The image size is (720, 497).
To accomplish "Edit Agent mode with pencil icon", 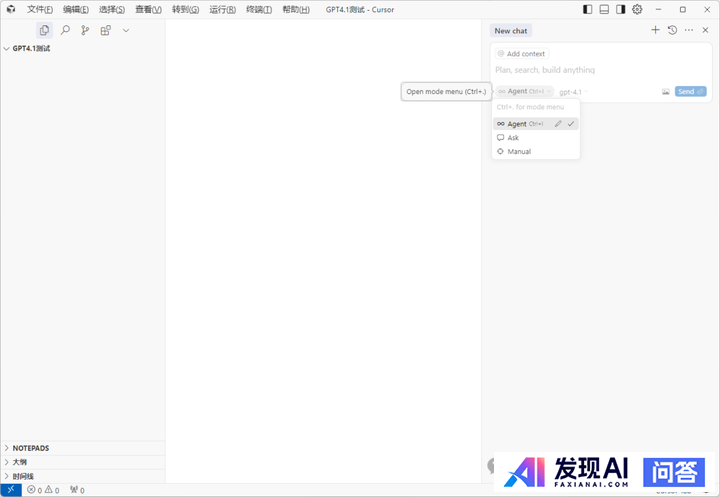I will coord(558,124).
